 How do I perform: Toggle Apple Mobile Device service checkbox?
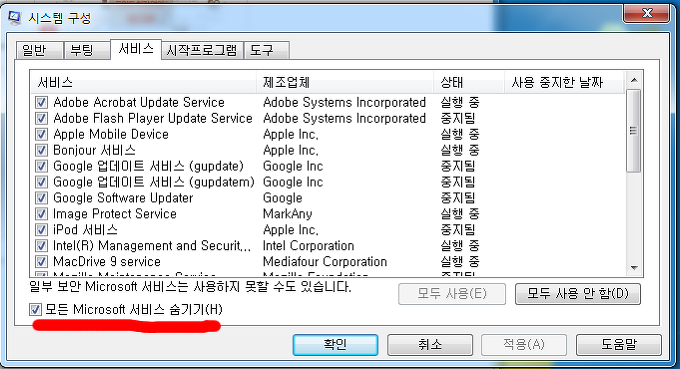click(x=41, y=134)
